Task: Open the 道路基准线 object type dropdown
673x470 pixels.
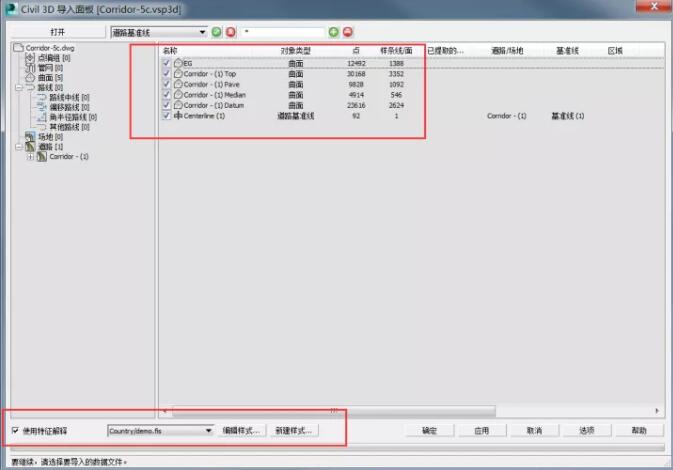Action: 159,32
